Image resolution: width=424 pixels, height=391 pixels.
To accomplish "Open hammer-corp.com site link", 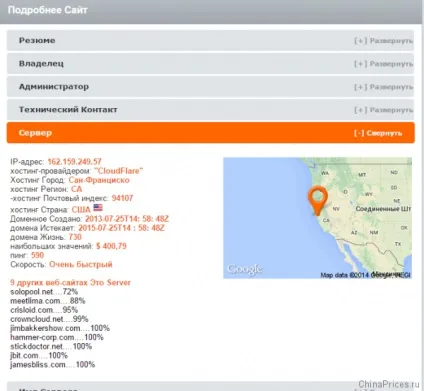I will [42, 337].
